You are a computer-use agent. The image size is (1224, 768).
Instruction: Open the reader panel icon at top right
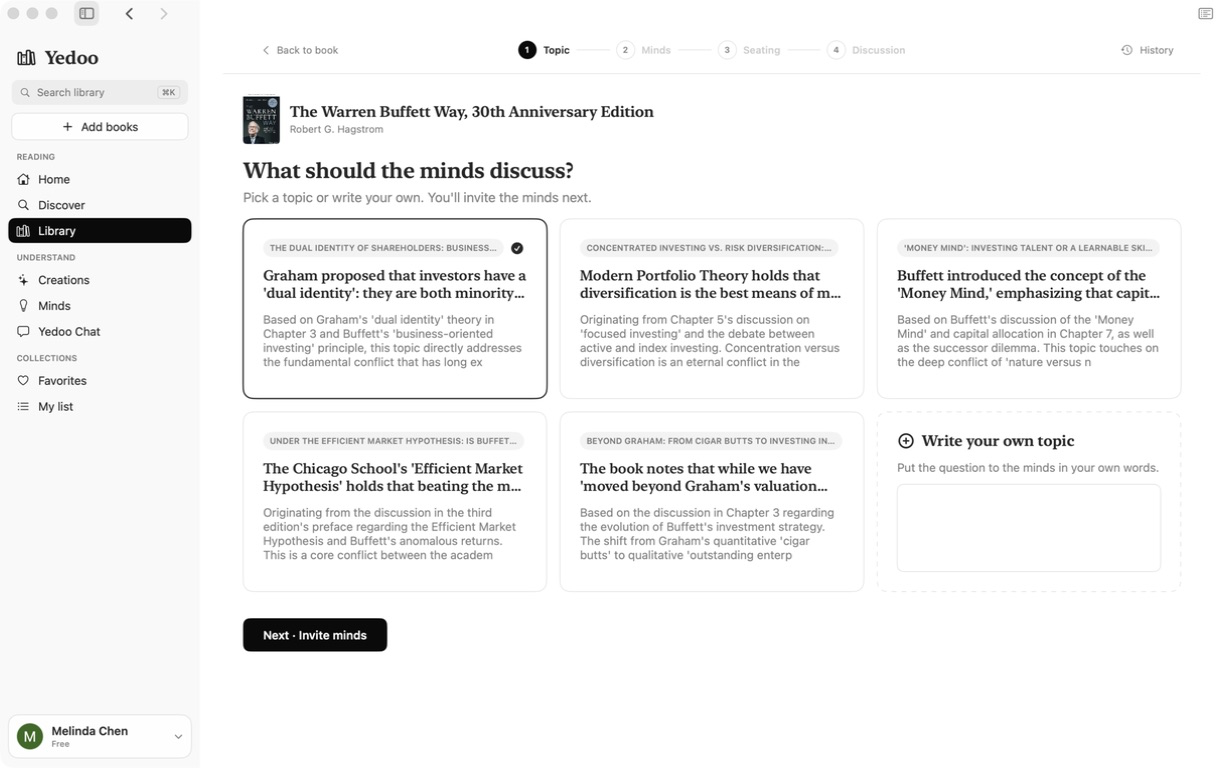(1205, 14)
